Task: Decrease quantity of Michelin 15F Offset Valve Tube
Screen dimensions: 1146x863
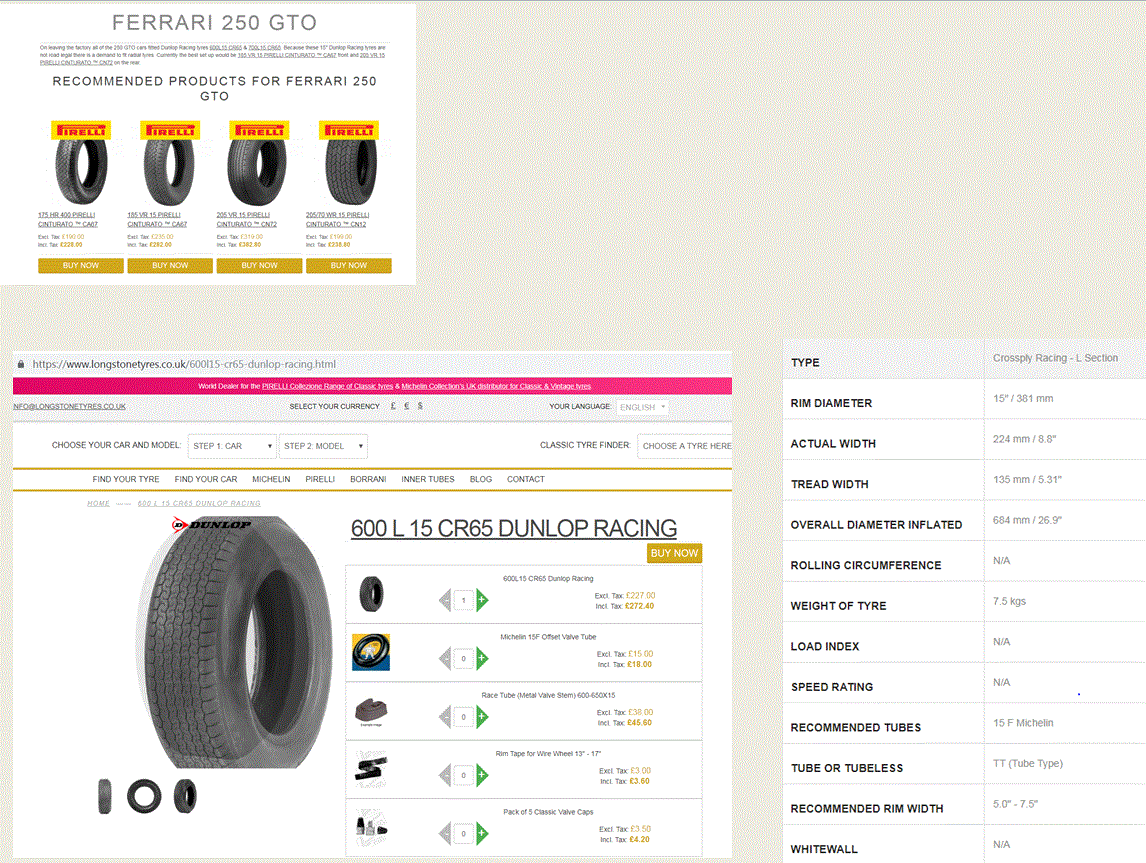Action: click(445, 658)
